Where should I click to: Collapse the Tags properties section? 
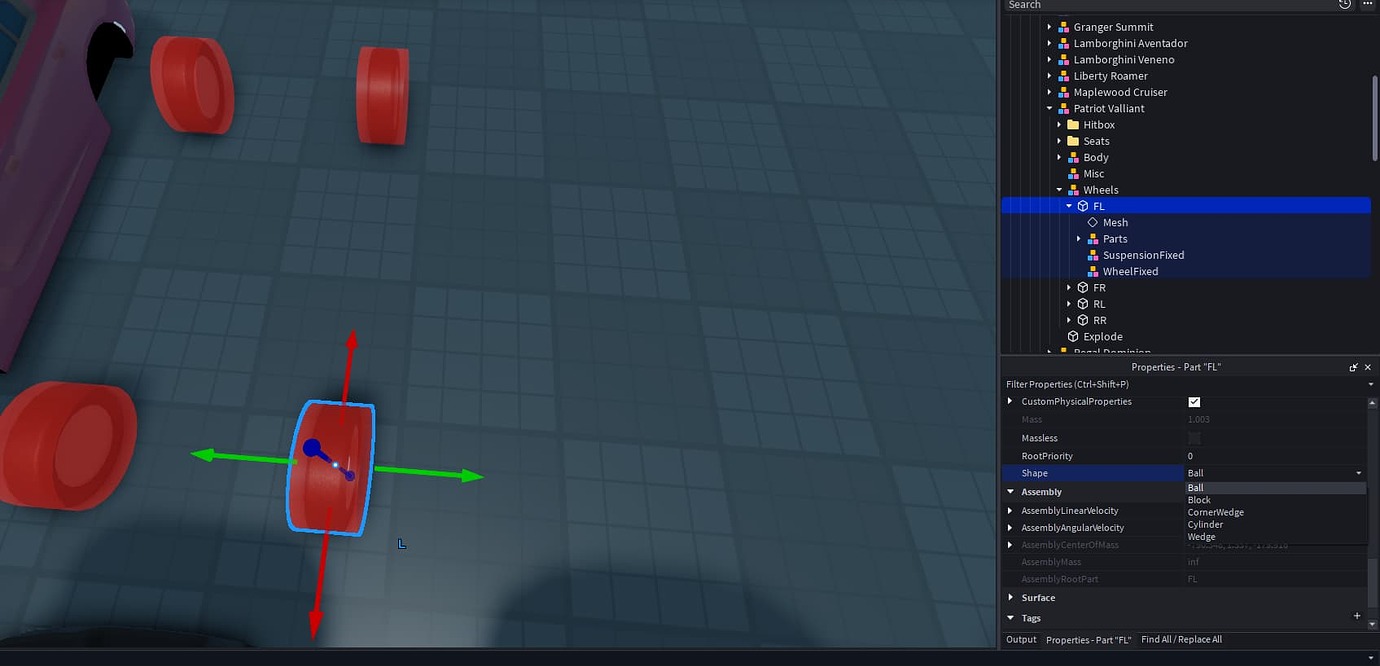[1011, 618]
